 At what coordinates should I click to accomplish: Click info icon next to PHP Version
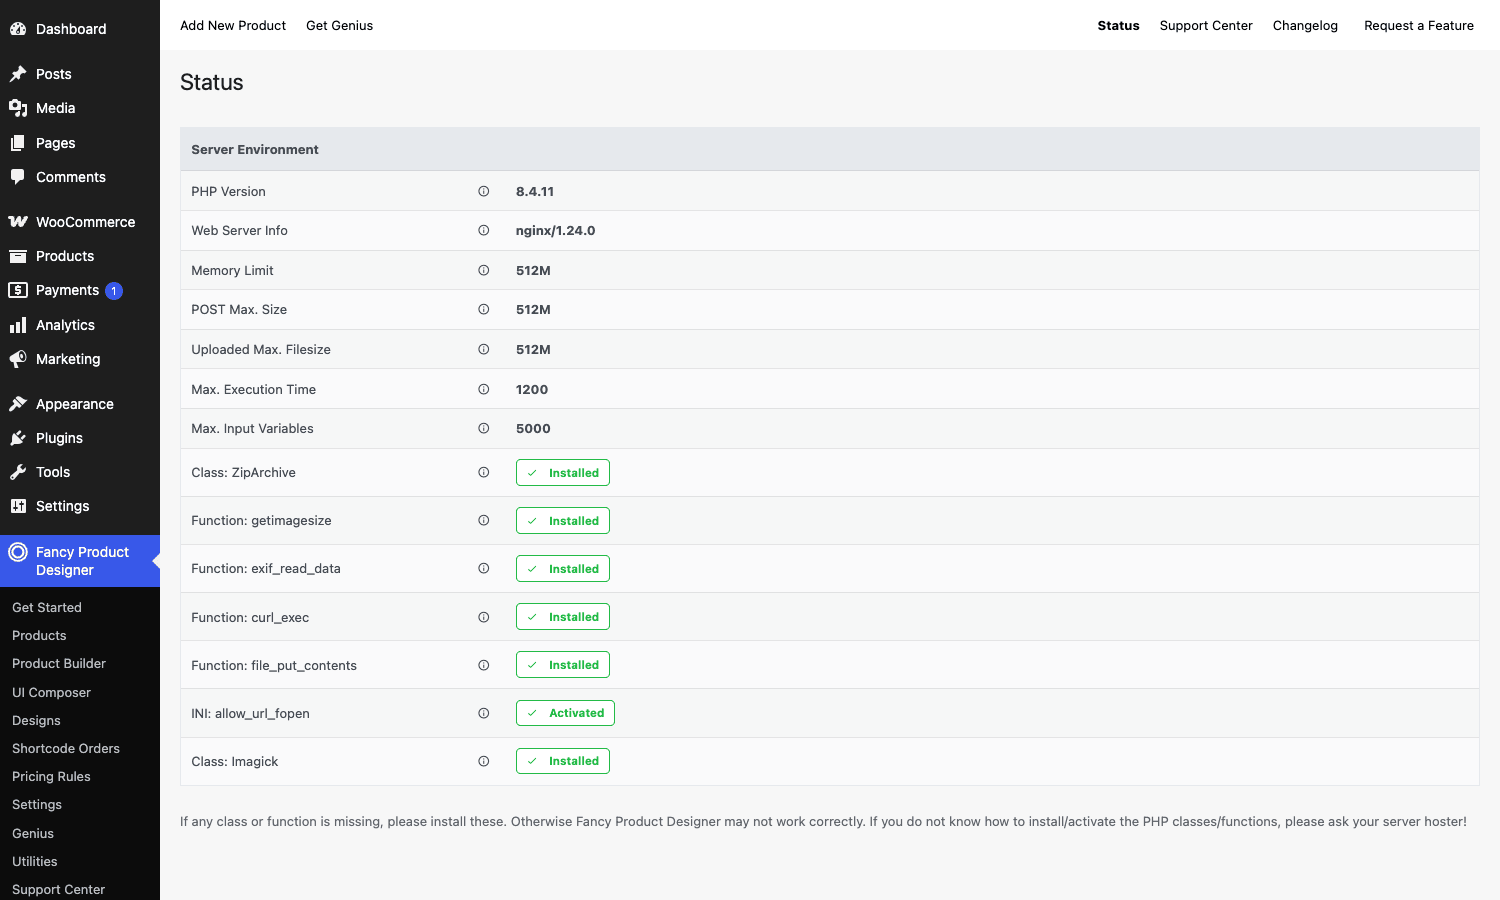(x=484, y=191)
